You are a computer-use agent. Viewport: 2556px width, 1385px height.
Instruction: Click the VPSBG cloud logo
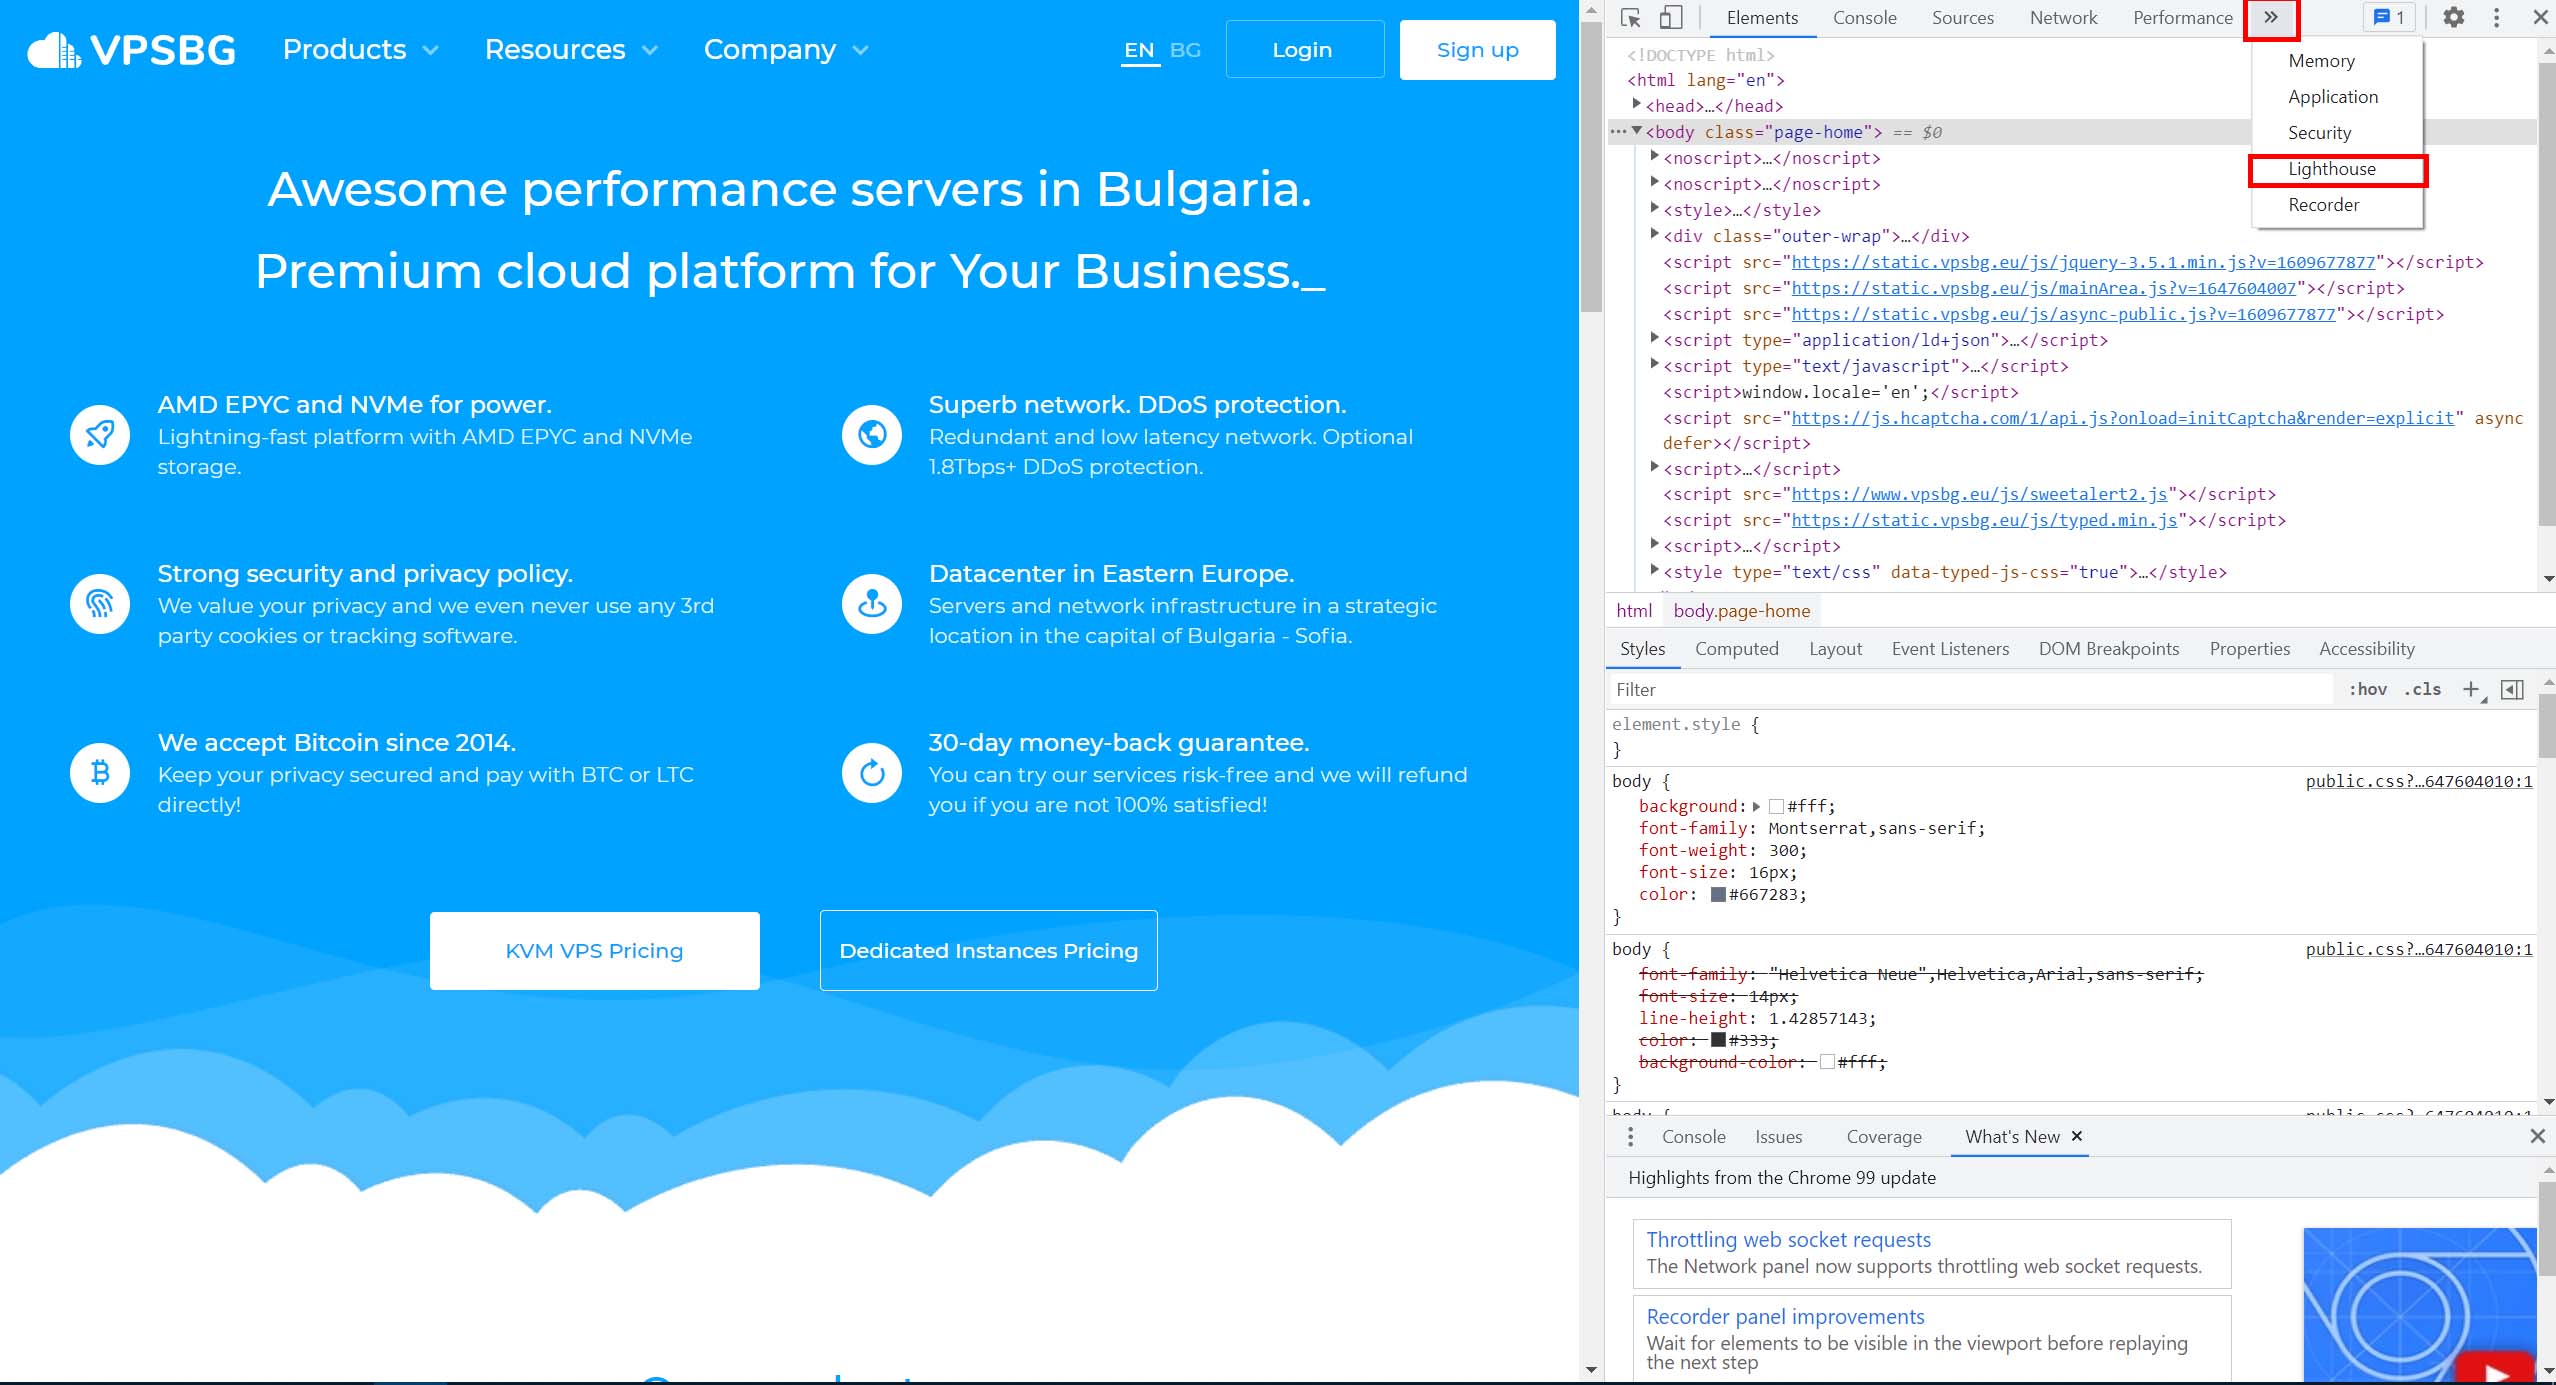coord(131,50)
